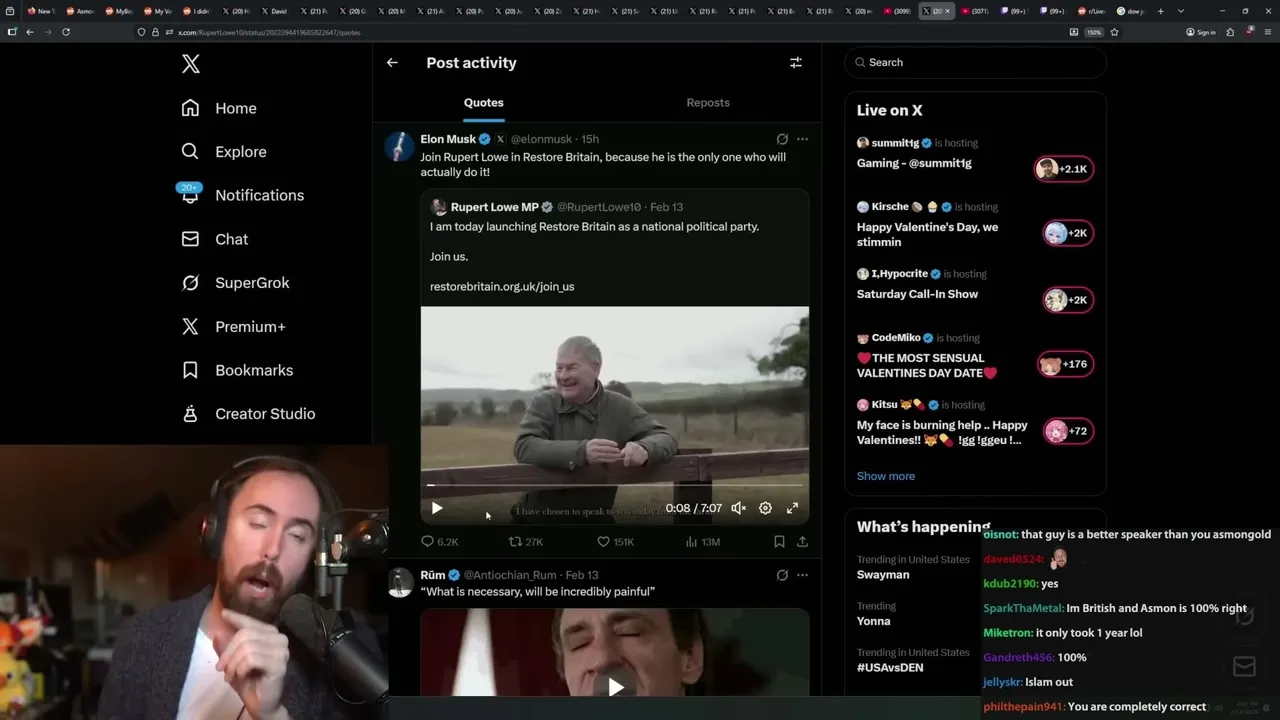Image resolution: width=1280 pixels, height=720 pixels.
Task: Click Sign in on the browser toolbar
Action: [1201, 32]
